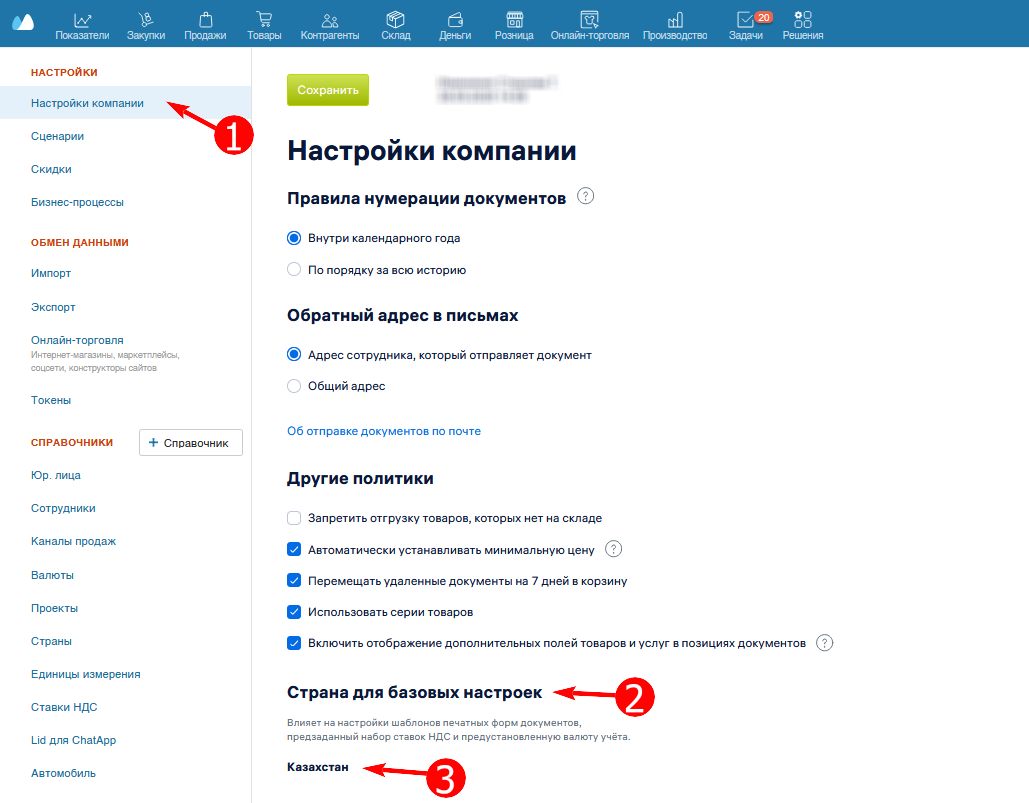Open Юр. лица directory

pyautogui.click(x=56, y=476)
